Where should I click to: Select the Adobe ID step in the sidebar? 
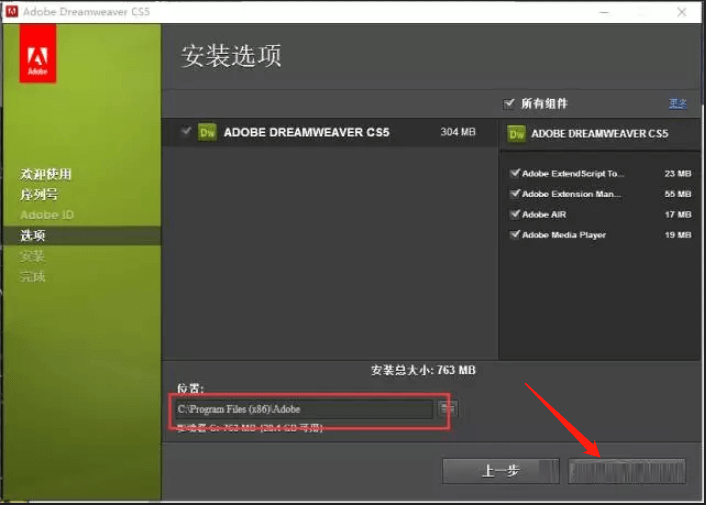coord(47,215)
